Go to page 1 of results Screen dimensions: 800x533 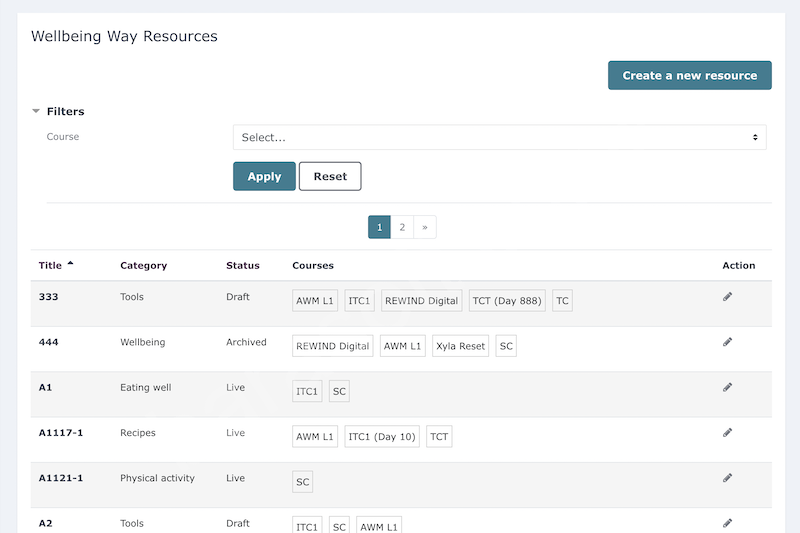379,227
